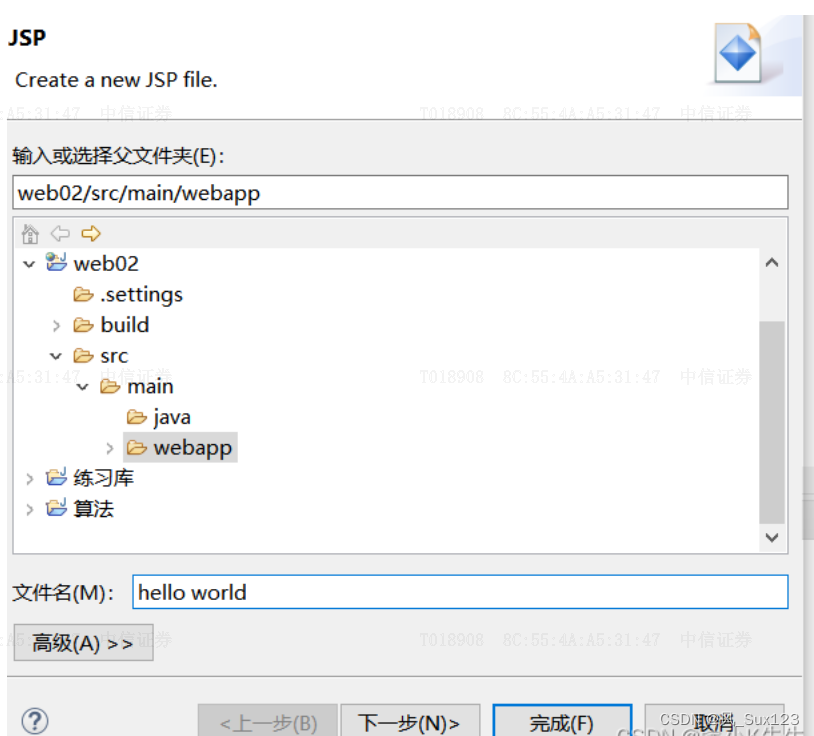Viewport: 814px width, 736px height.
Task: Click the Home icon in the folder toolbar
Action: point(30,234)
